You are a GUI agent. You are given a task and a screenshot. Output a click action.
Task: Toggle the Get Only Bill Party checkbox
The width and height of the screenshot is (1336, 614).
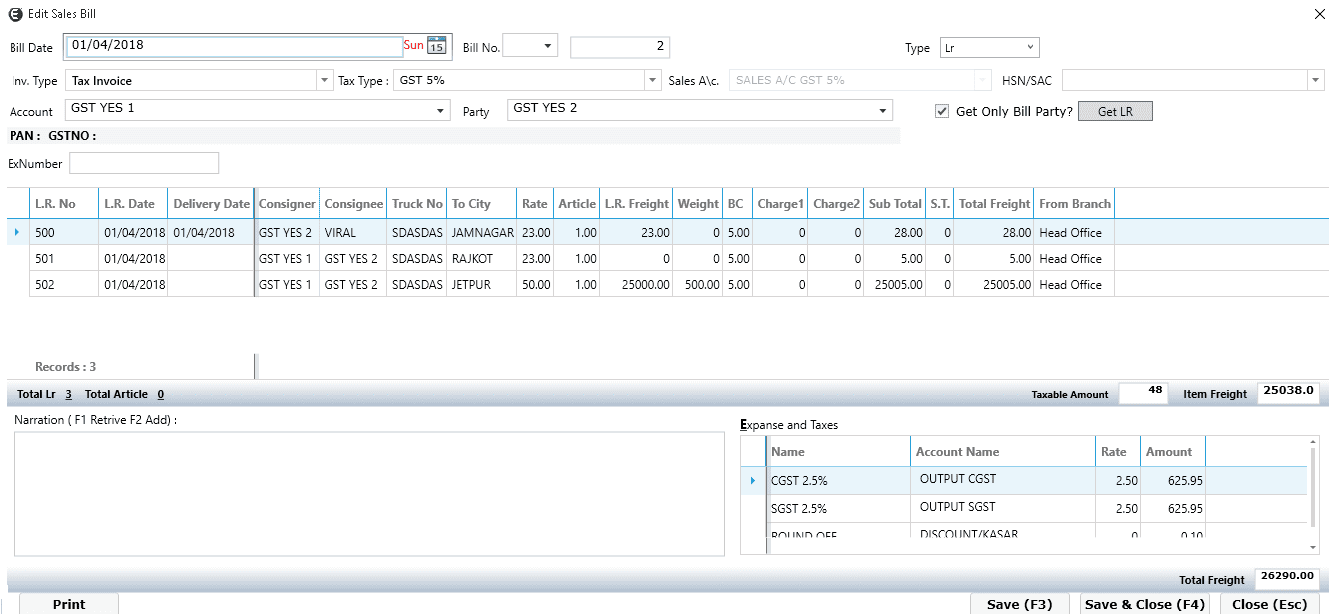pyautogui.click(x=941, y=111)
